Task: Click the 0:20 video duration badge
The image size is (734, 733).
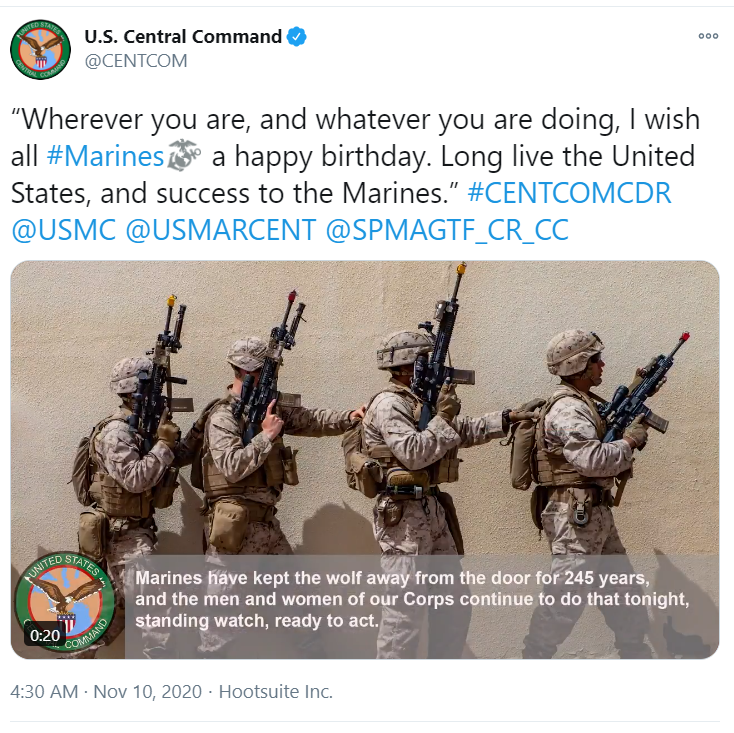Action: [45, 635]
